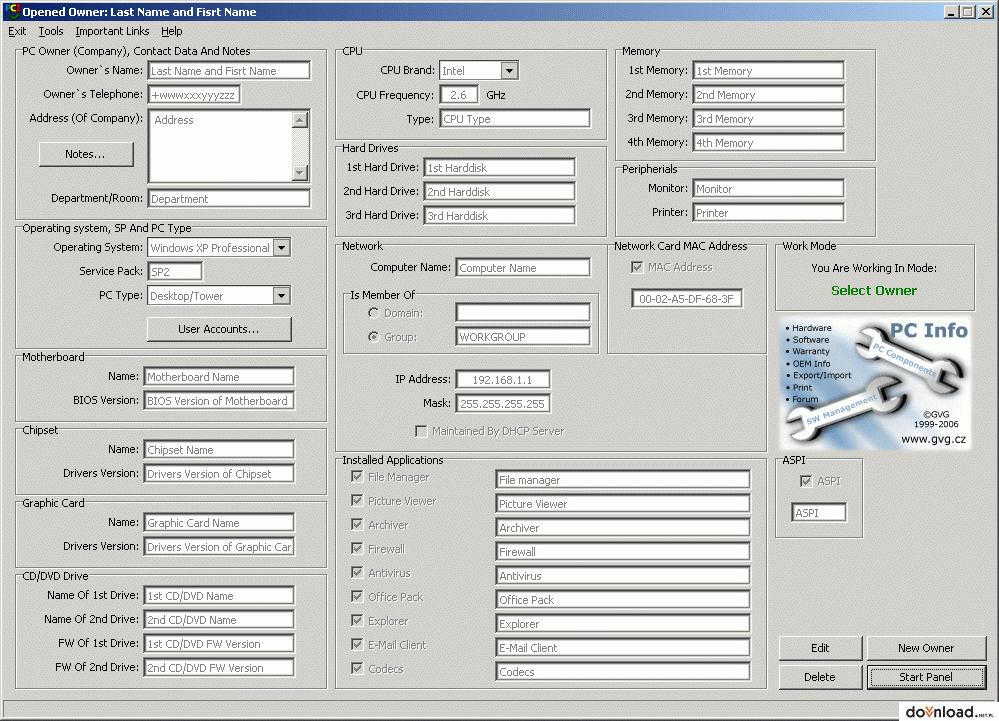Click the 1st Hard Drive field
The width and height of the screenshot is (999, 721).
pyautogui.click(x=500, y=168)
